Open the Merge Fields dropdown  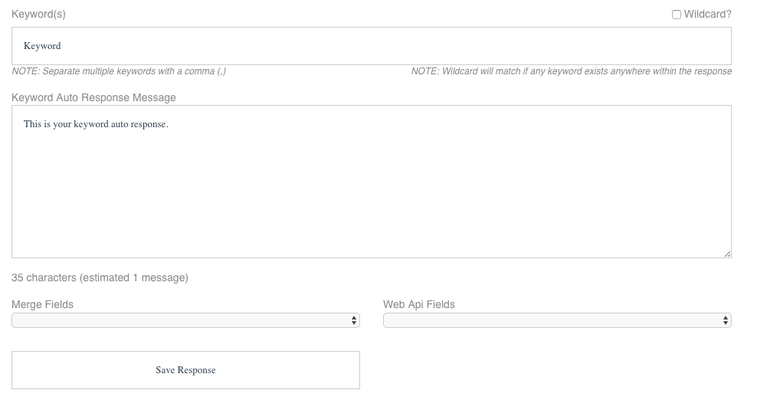pyautogui.click(x=186, y=320)
